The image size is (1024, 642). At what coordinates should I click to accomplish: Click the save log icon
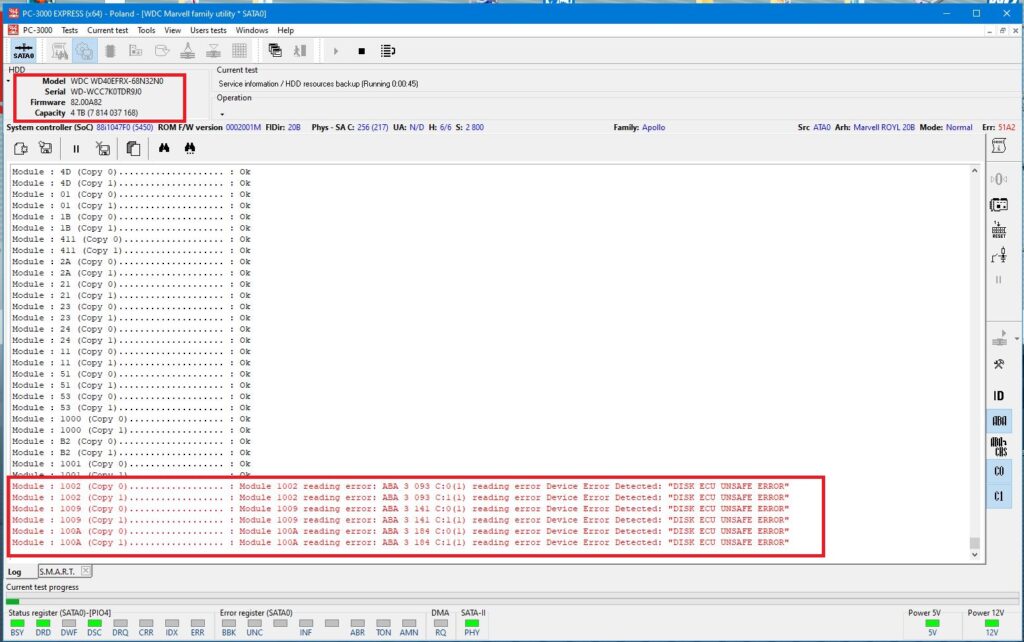(45, 148)
